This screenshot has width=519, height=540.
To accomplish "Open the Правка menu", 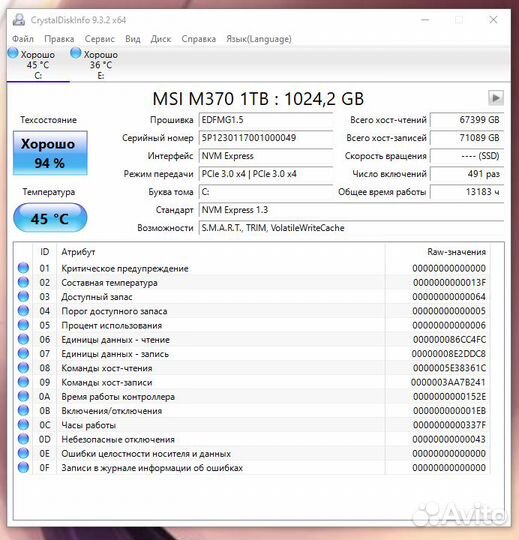I will [x=59, y=39].
